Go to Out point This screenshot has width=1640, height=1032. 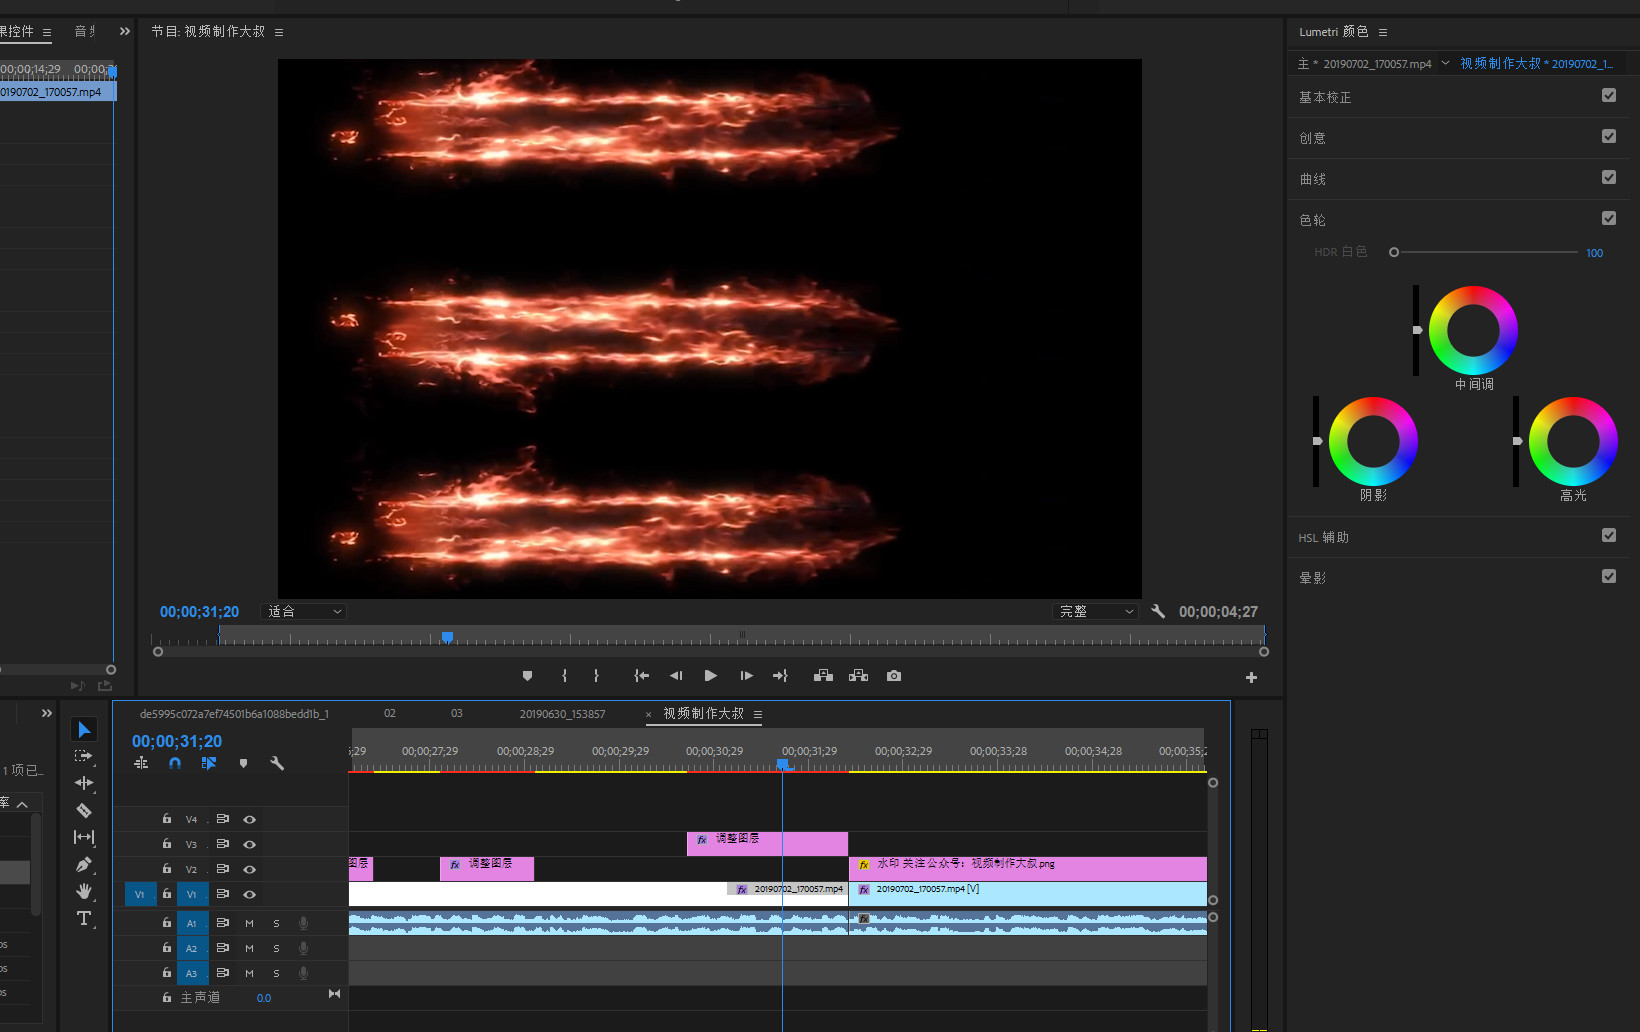(x=780, y=676)
